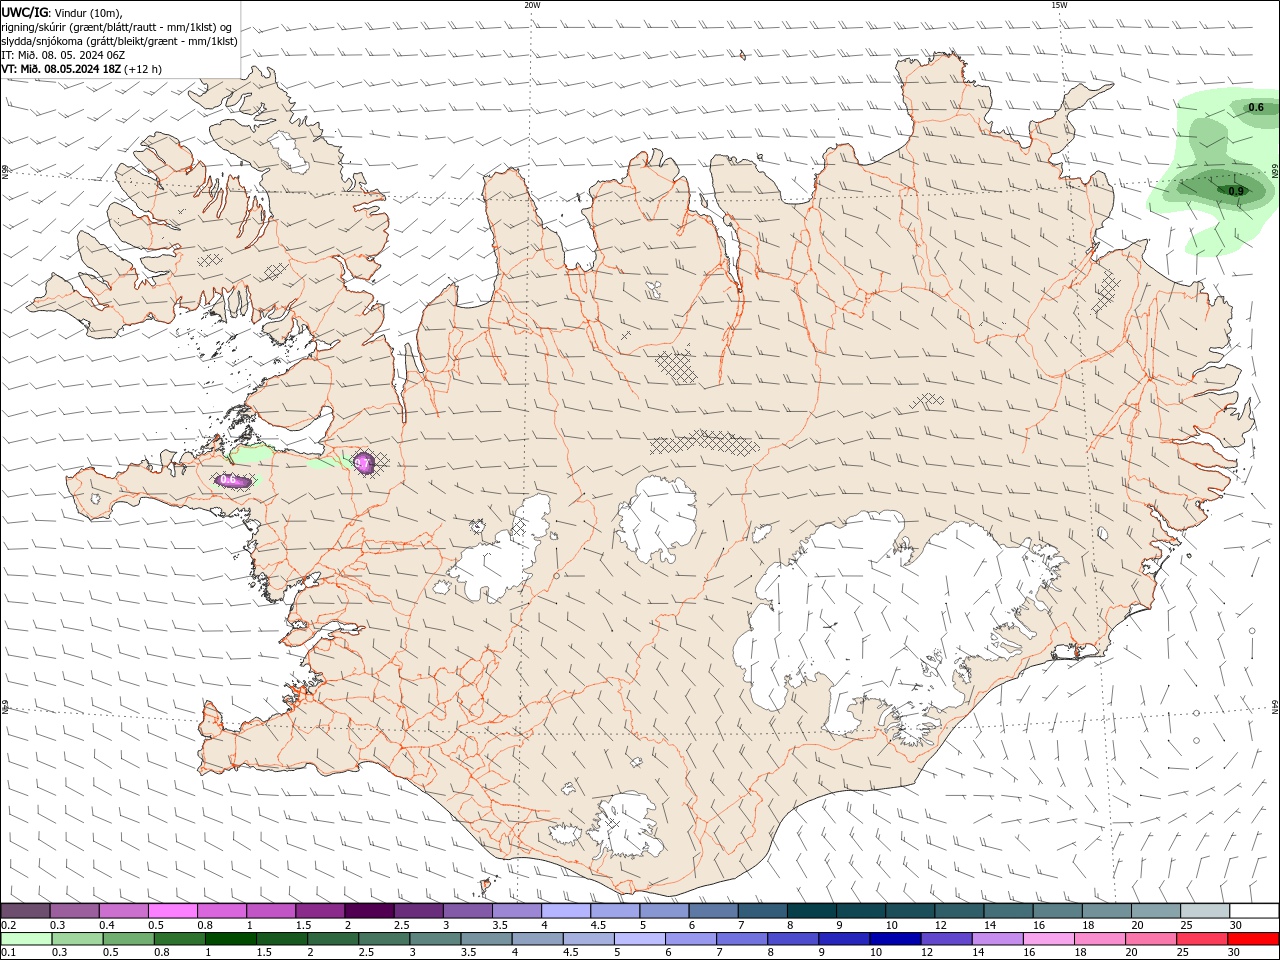The image size is (1280, 960).
Task: Select the dark blue 10–12 swatch in lower legend row
Action: point(893,939)
